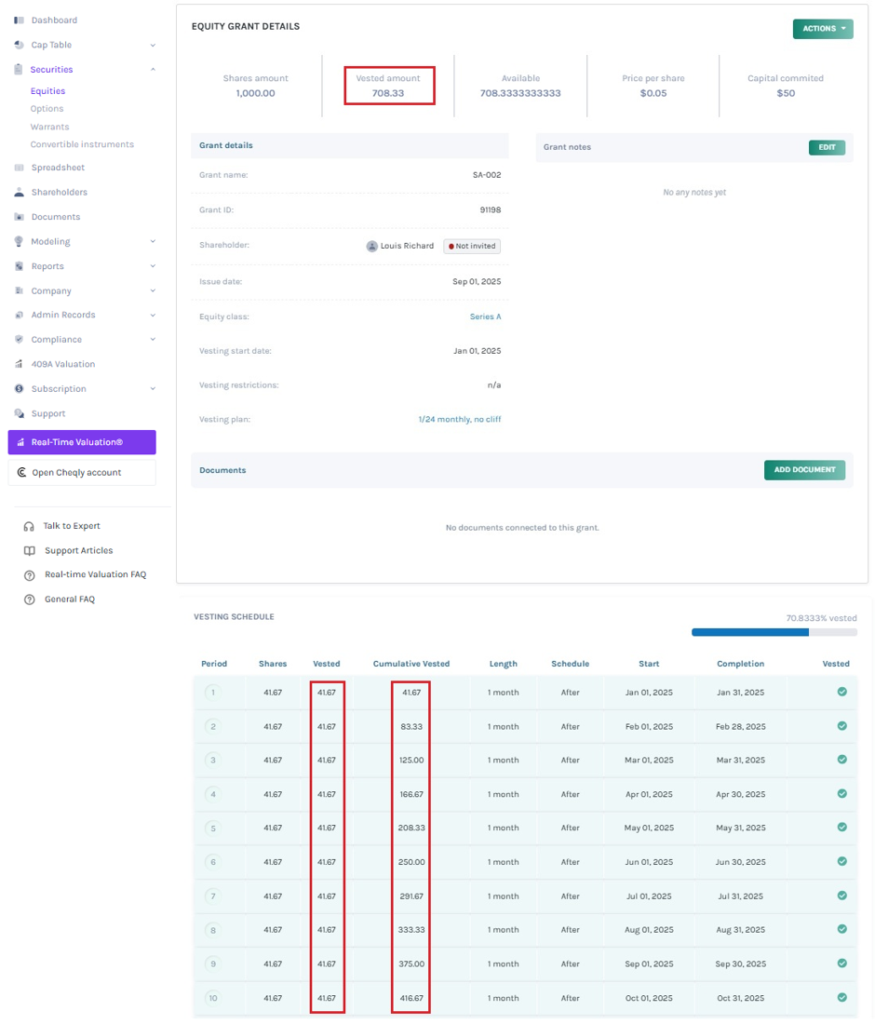The width and height of the screenshot is (875, 1024).
Task: Click the Spreadsheet icon in sidebar
Action: click(19, 168)
